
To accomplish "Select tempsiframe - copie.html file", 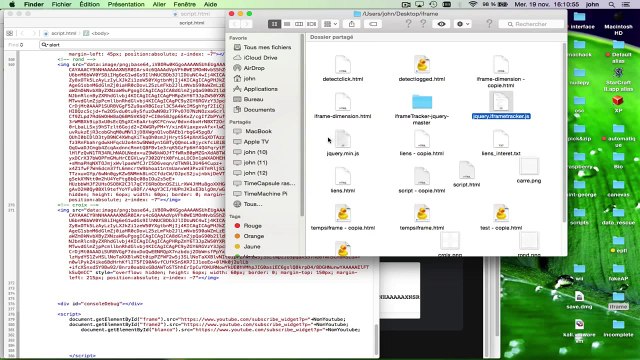I will pos(342,217).
